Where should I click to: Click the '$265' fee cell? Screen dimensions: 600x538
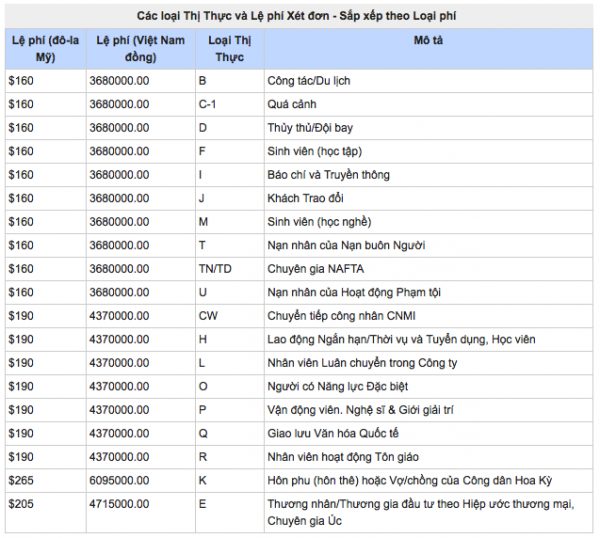click(46, 481)
